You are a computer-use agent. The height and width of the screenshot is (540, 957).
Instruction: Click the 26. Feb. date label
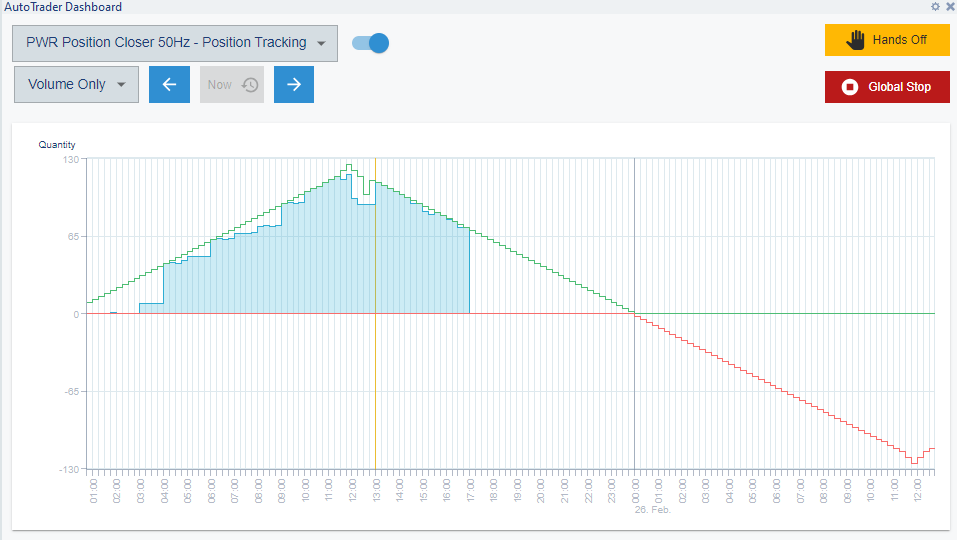[654, 509]
